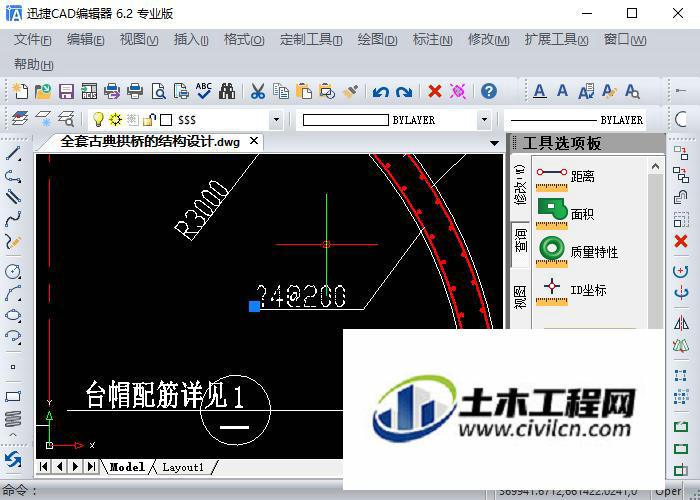Open print preview with magnifier page icon
Screen dimensions: 700x500
tap(158, 92)
